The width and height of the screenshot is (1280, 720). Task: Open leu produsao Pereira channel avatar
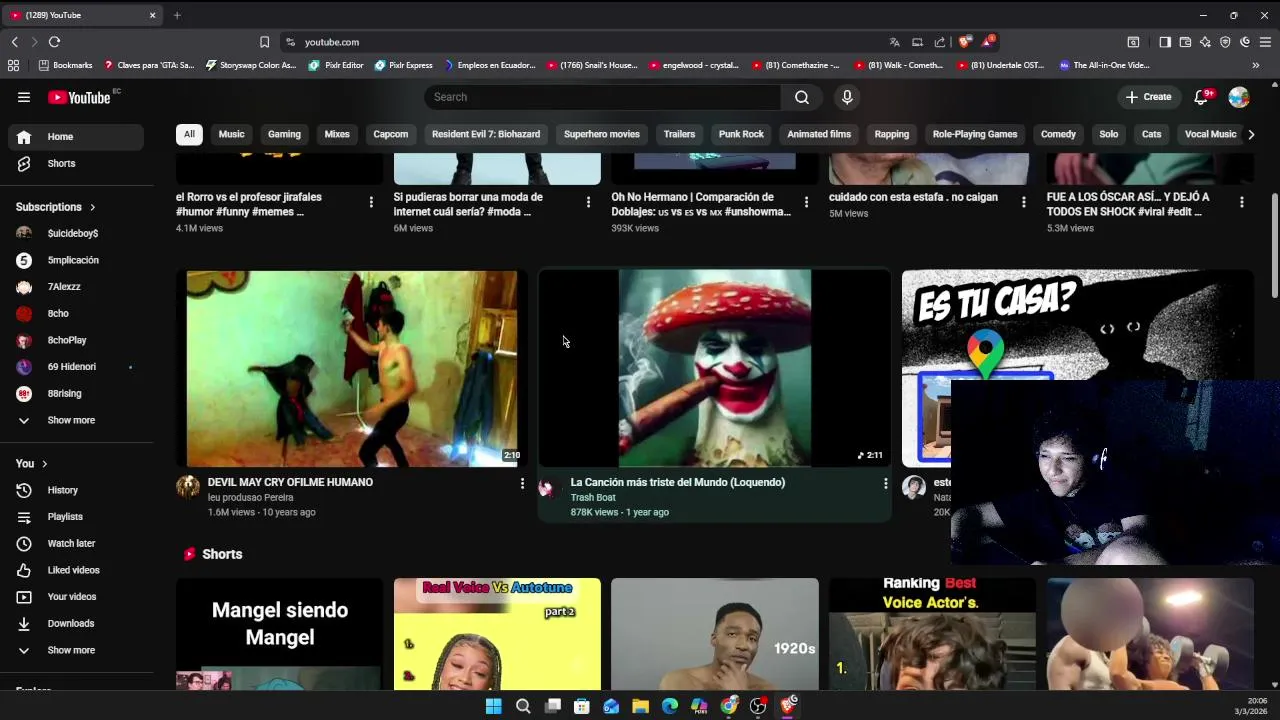pyautogui.click(x=188, y=487)
